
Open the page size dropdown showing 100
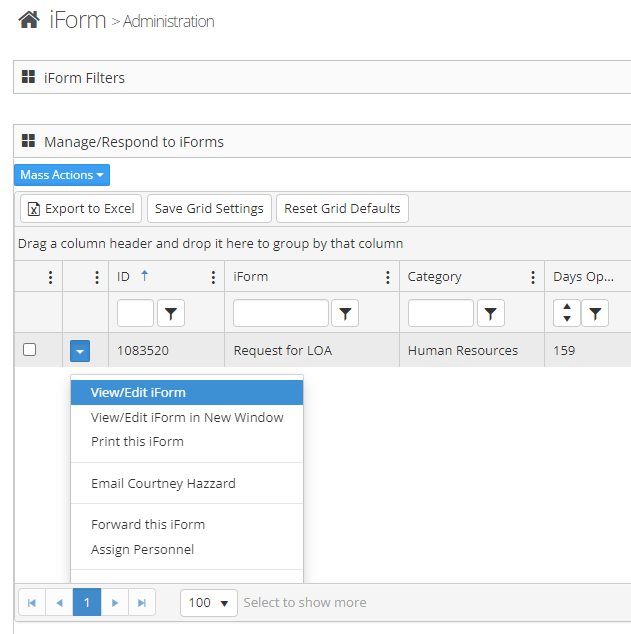tap(209, 602)
